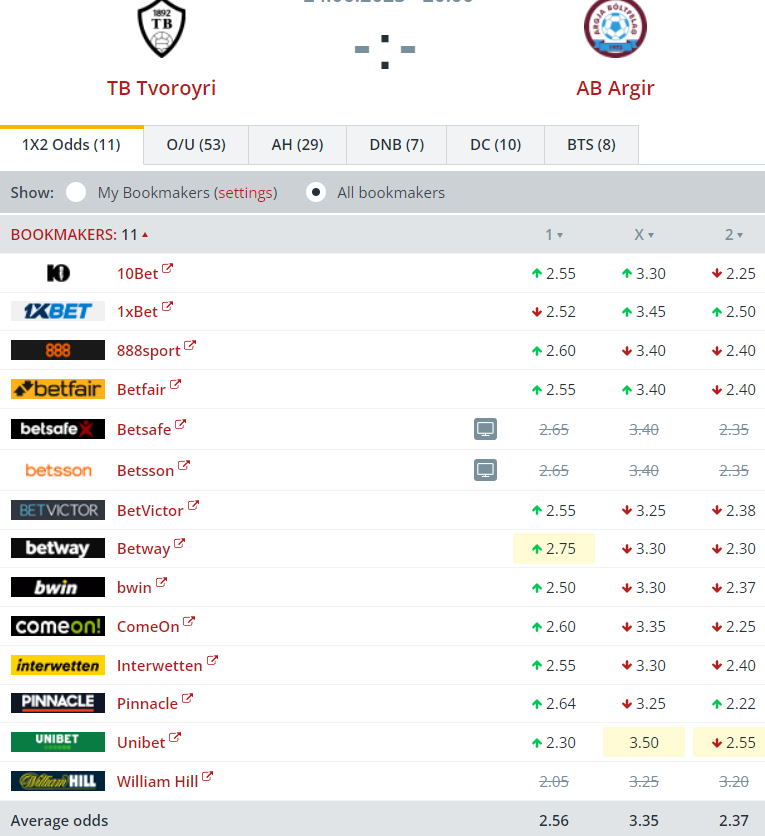This screenshot has width=765, height=836.
Task: Click Pinnacle away odds 2.22
Action: click(x=734, y=704)
